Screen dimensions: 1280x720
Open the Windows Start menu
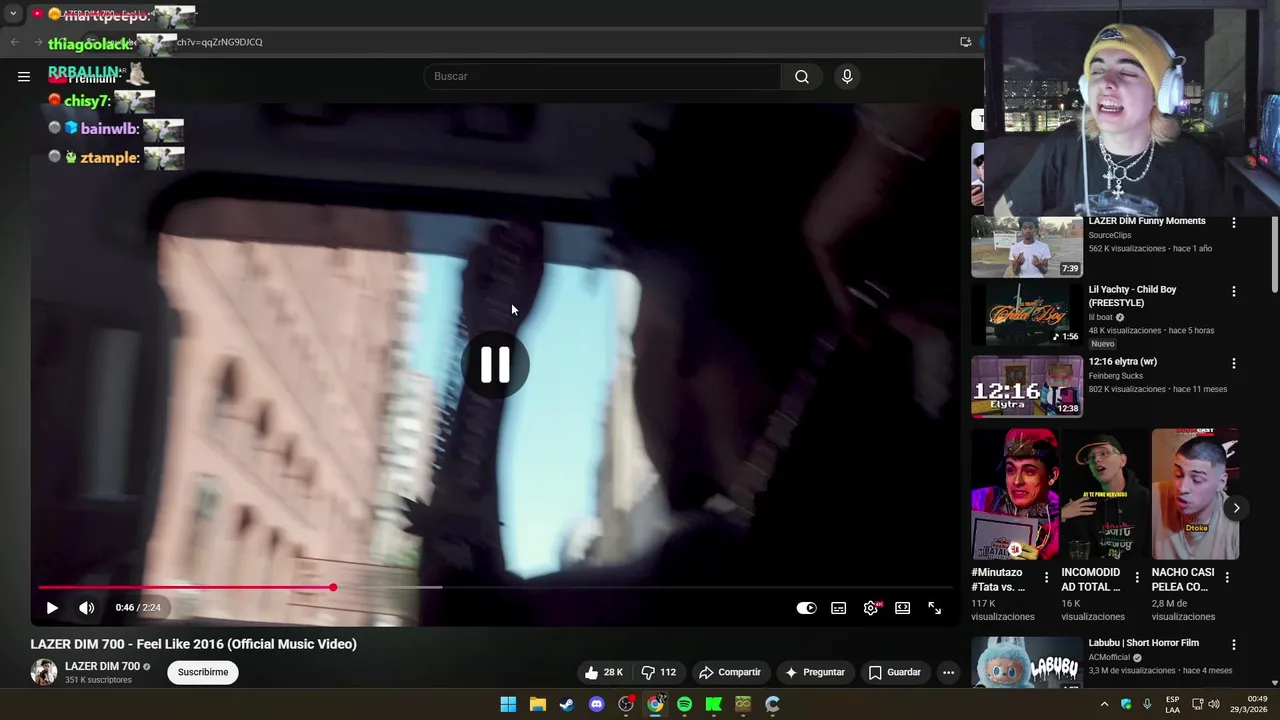pos(508,704)
